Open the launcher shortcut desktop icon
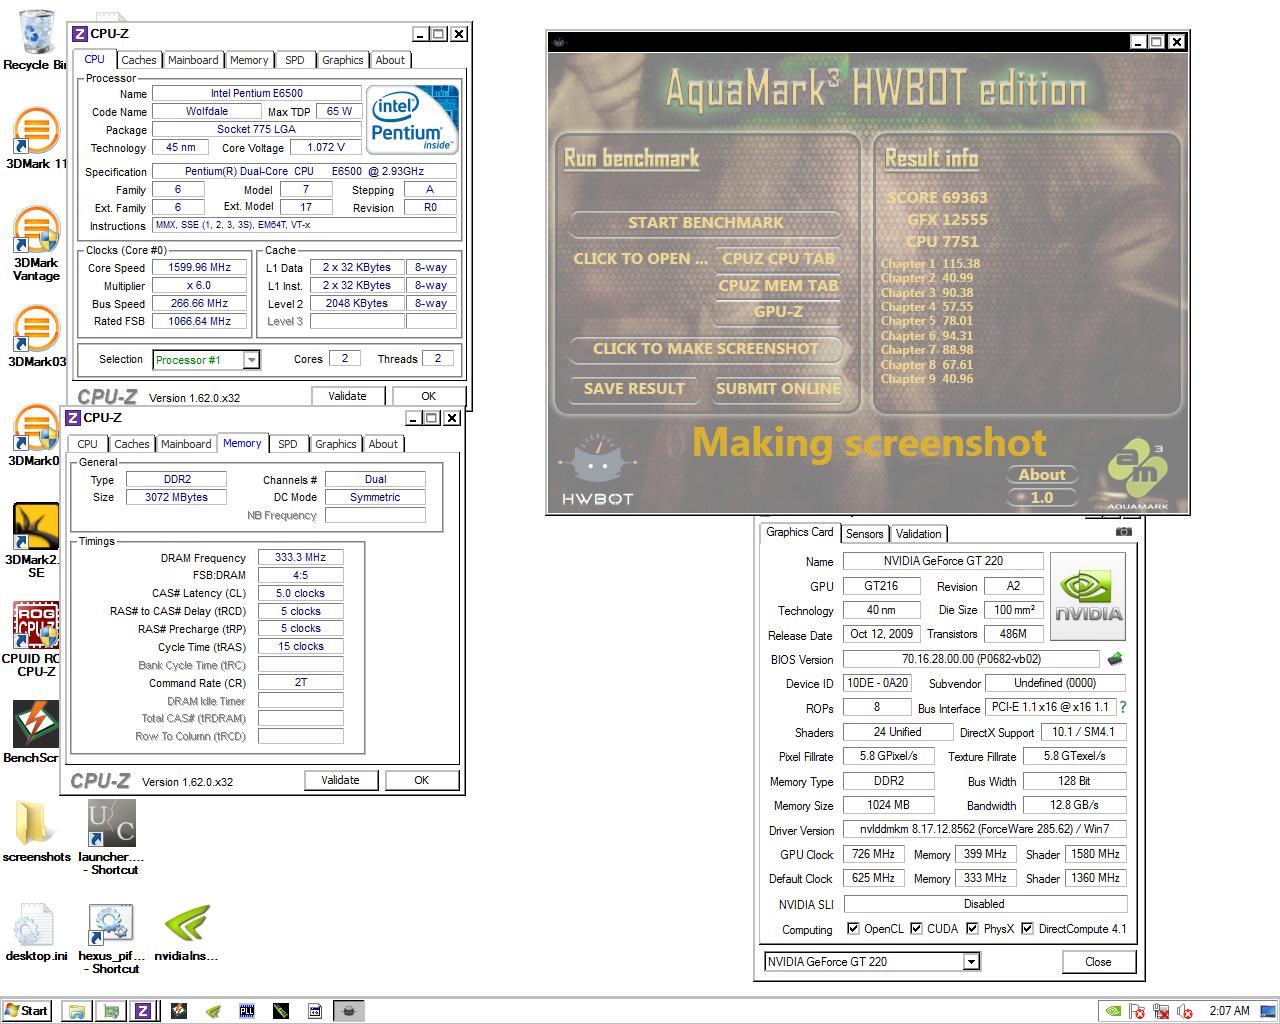The image size is (1280, 1024). [x=111, y=837]
